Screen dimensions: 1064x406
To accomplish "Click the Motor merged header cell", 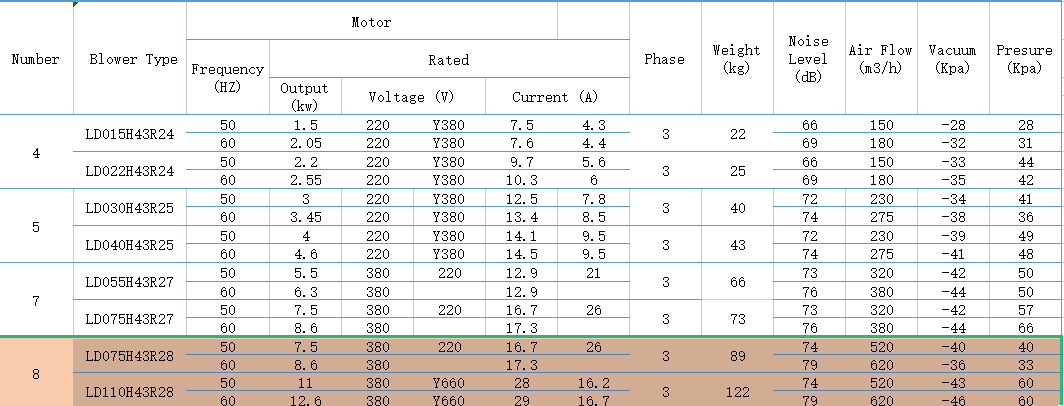I will tap(372, 21).
